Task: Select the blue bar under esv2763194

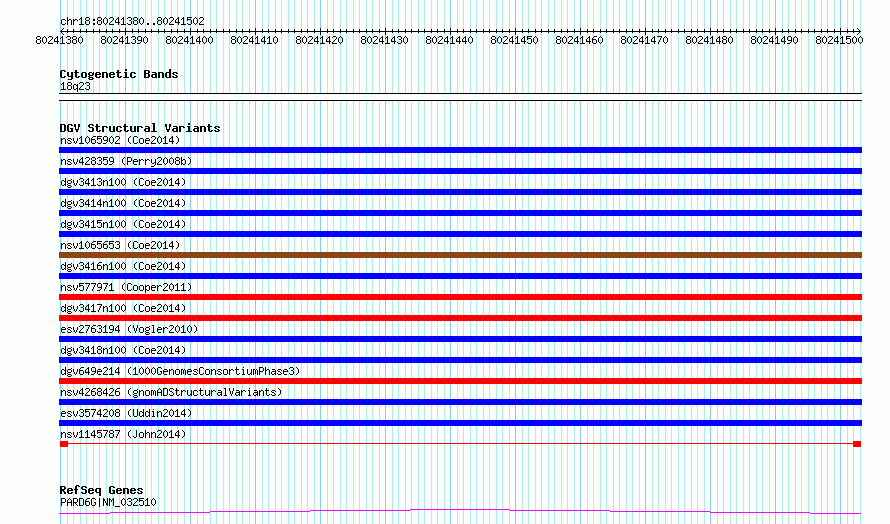Action: point(460,339)
